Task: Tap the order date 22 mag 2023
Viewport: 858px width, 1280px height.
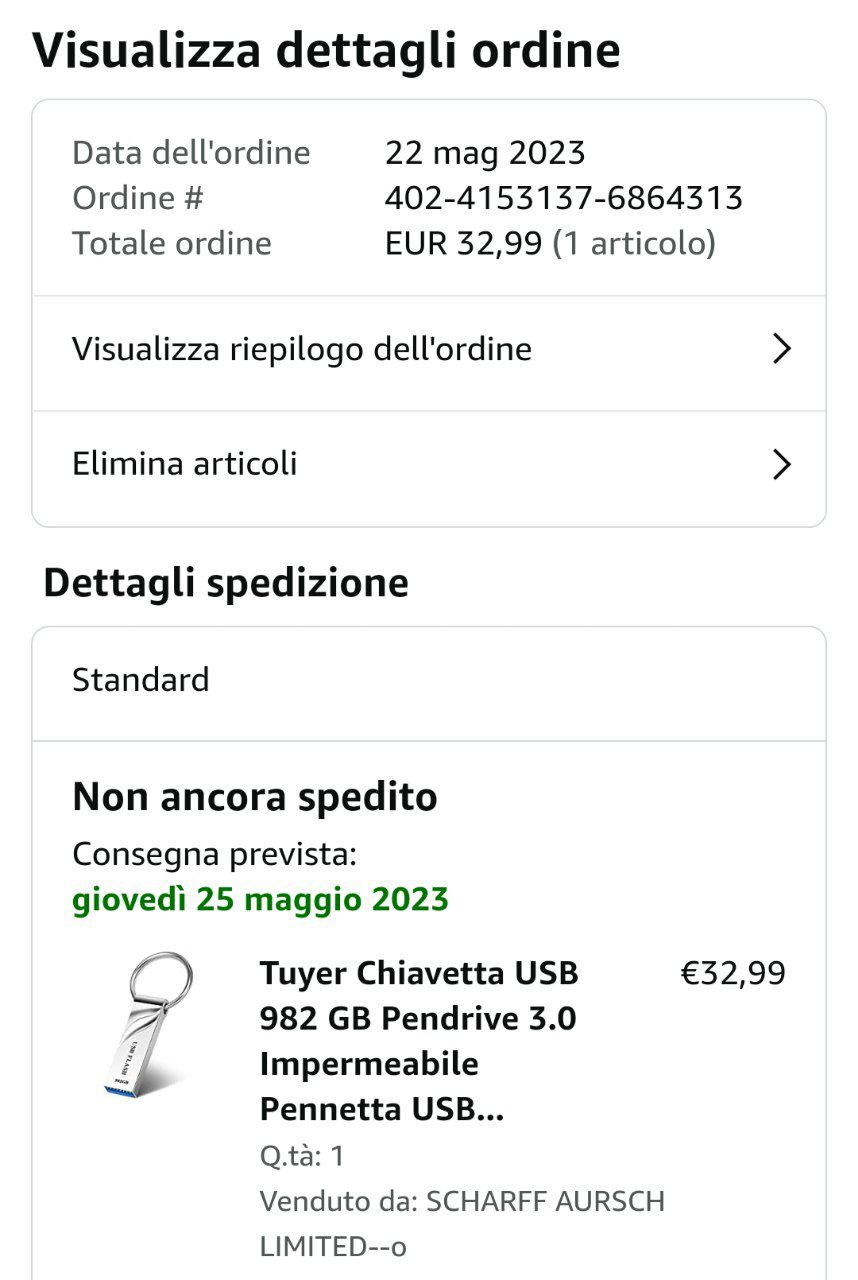Action: (485, 153)
